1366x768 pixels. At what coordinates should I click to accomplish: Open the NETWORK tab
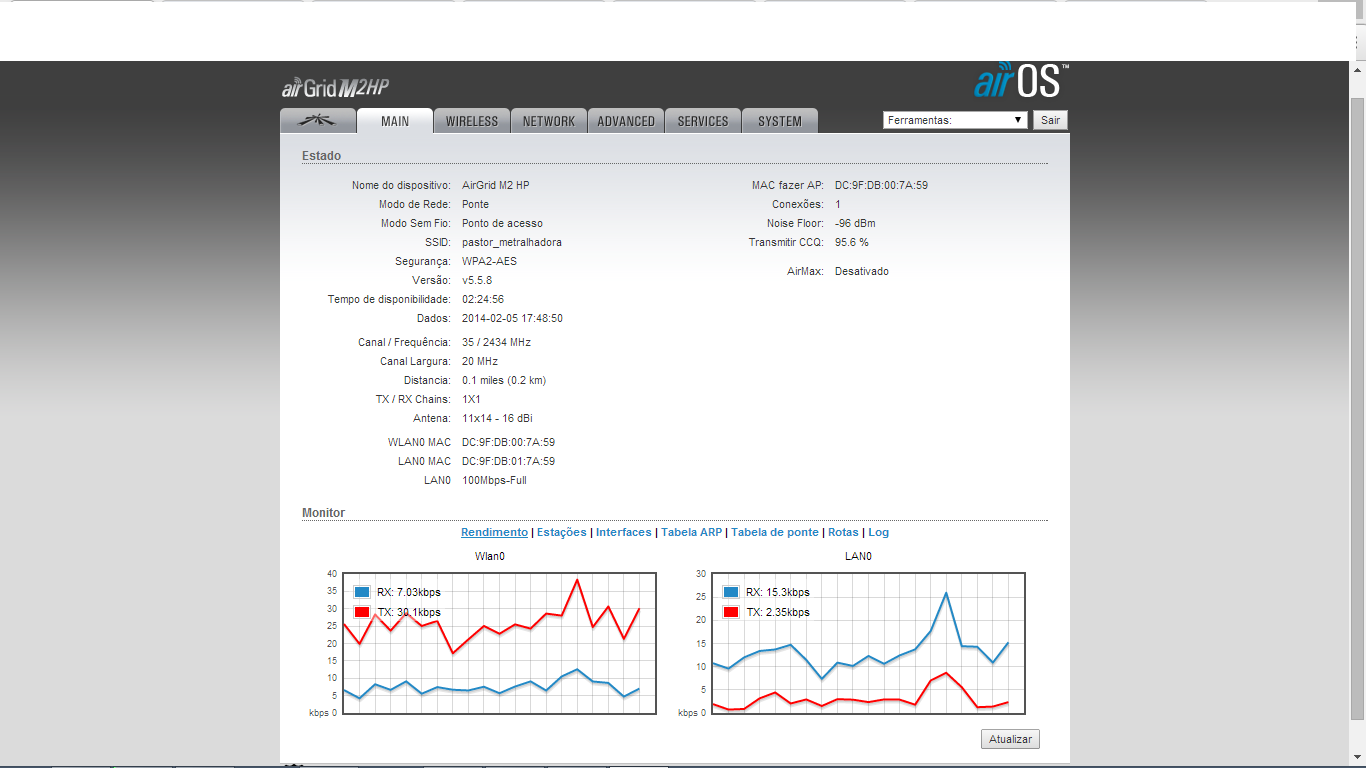click(549, 121)
